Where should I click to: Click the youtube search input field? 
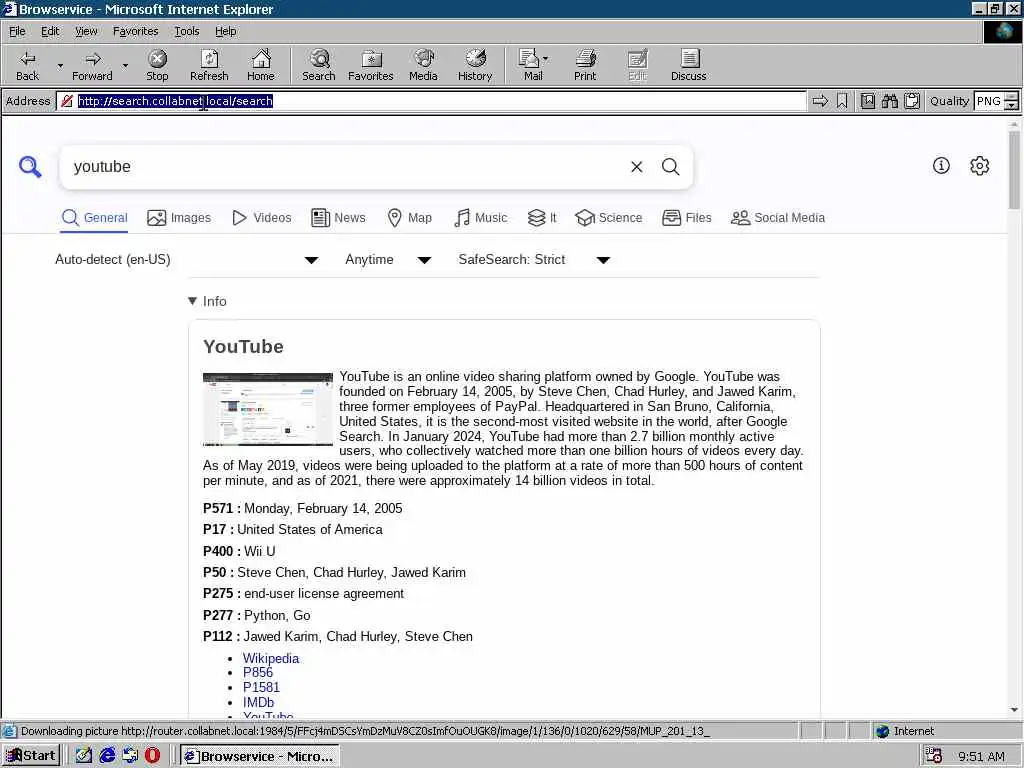[346, 167]
